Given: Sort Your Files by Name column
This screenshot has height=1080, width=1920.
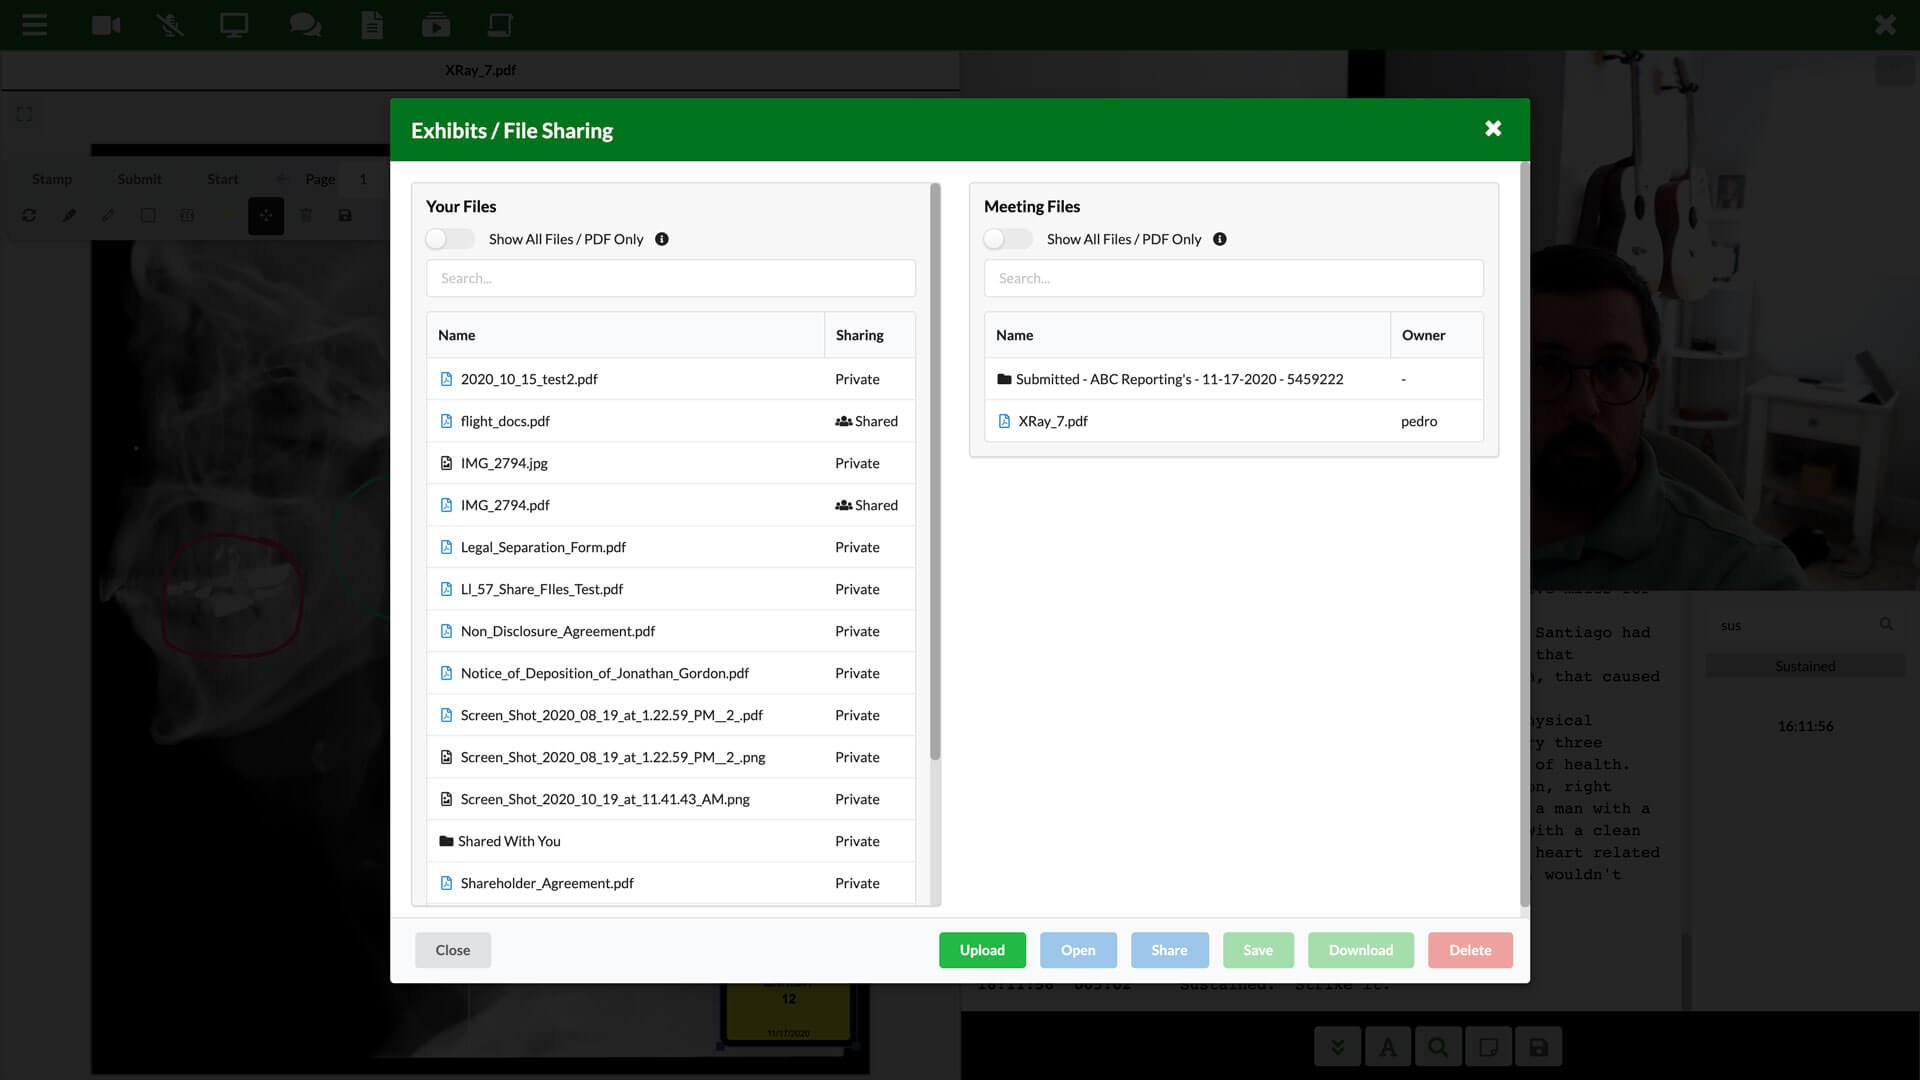Looking at the screenshot, I should pyautogui.click(x=625, y=335).
